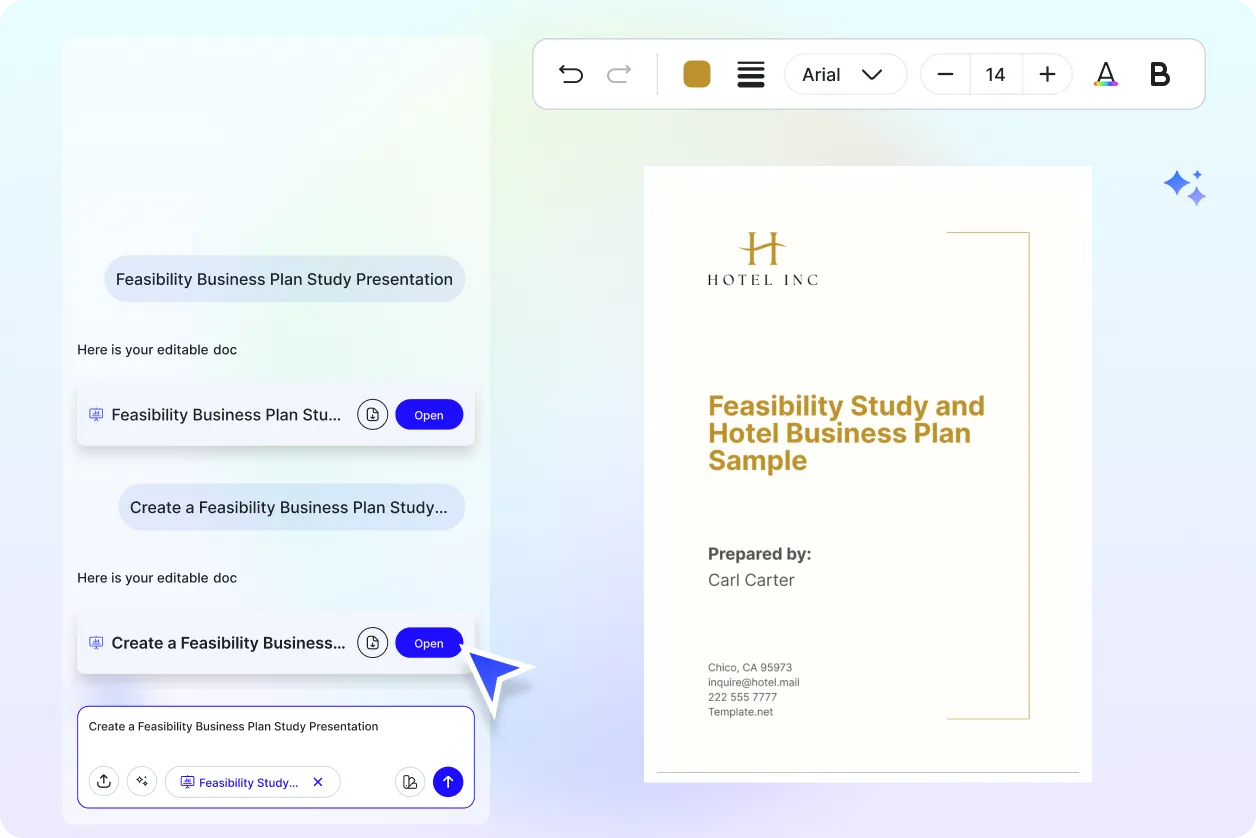Click the download icon on the first doc card

click(372, 414)
